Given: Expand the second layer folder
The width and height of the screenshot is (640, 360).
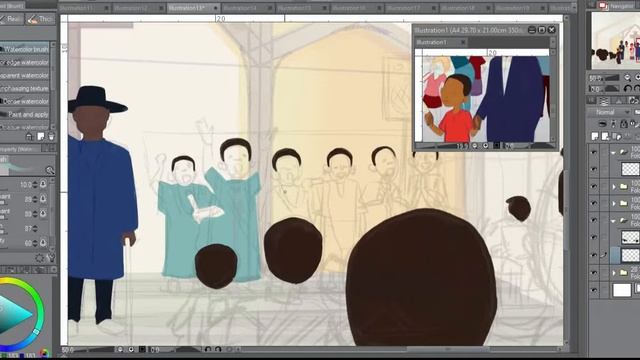Looking at the screenshot, I should coord(613,187).
